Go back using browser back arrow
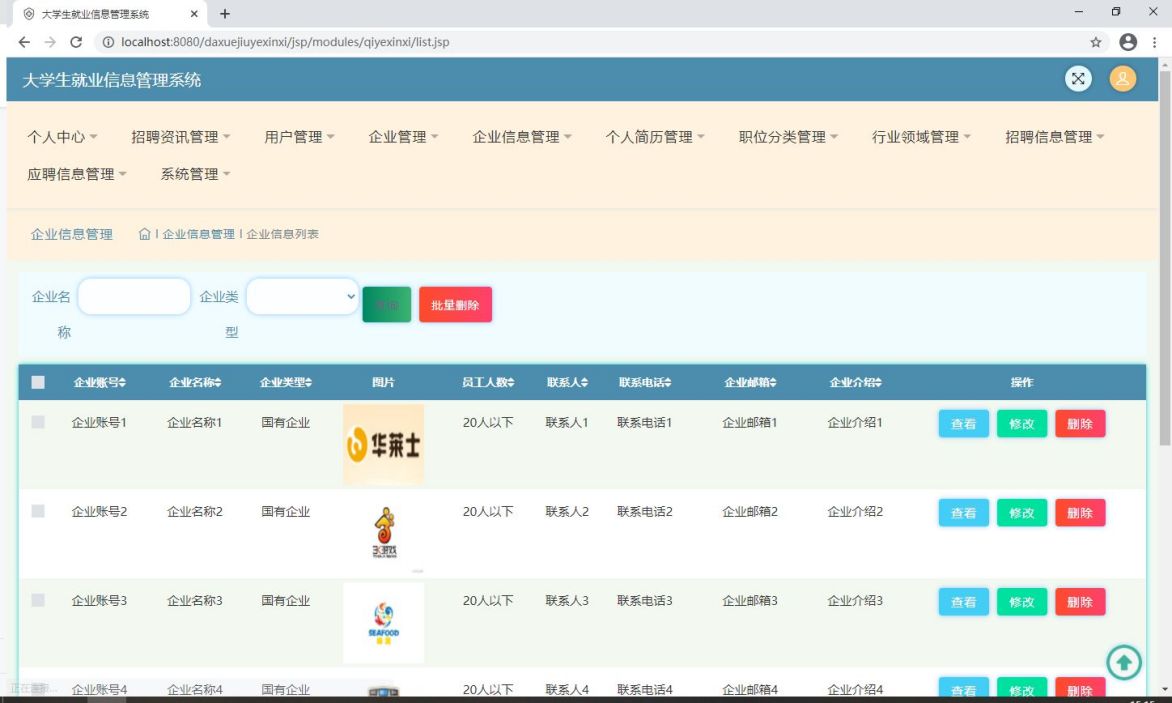Screen dimensions: 1172x703 pos(24,42)
